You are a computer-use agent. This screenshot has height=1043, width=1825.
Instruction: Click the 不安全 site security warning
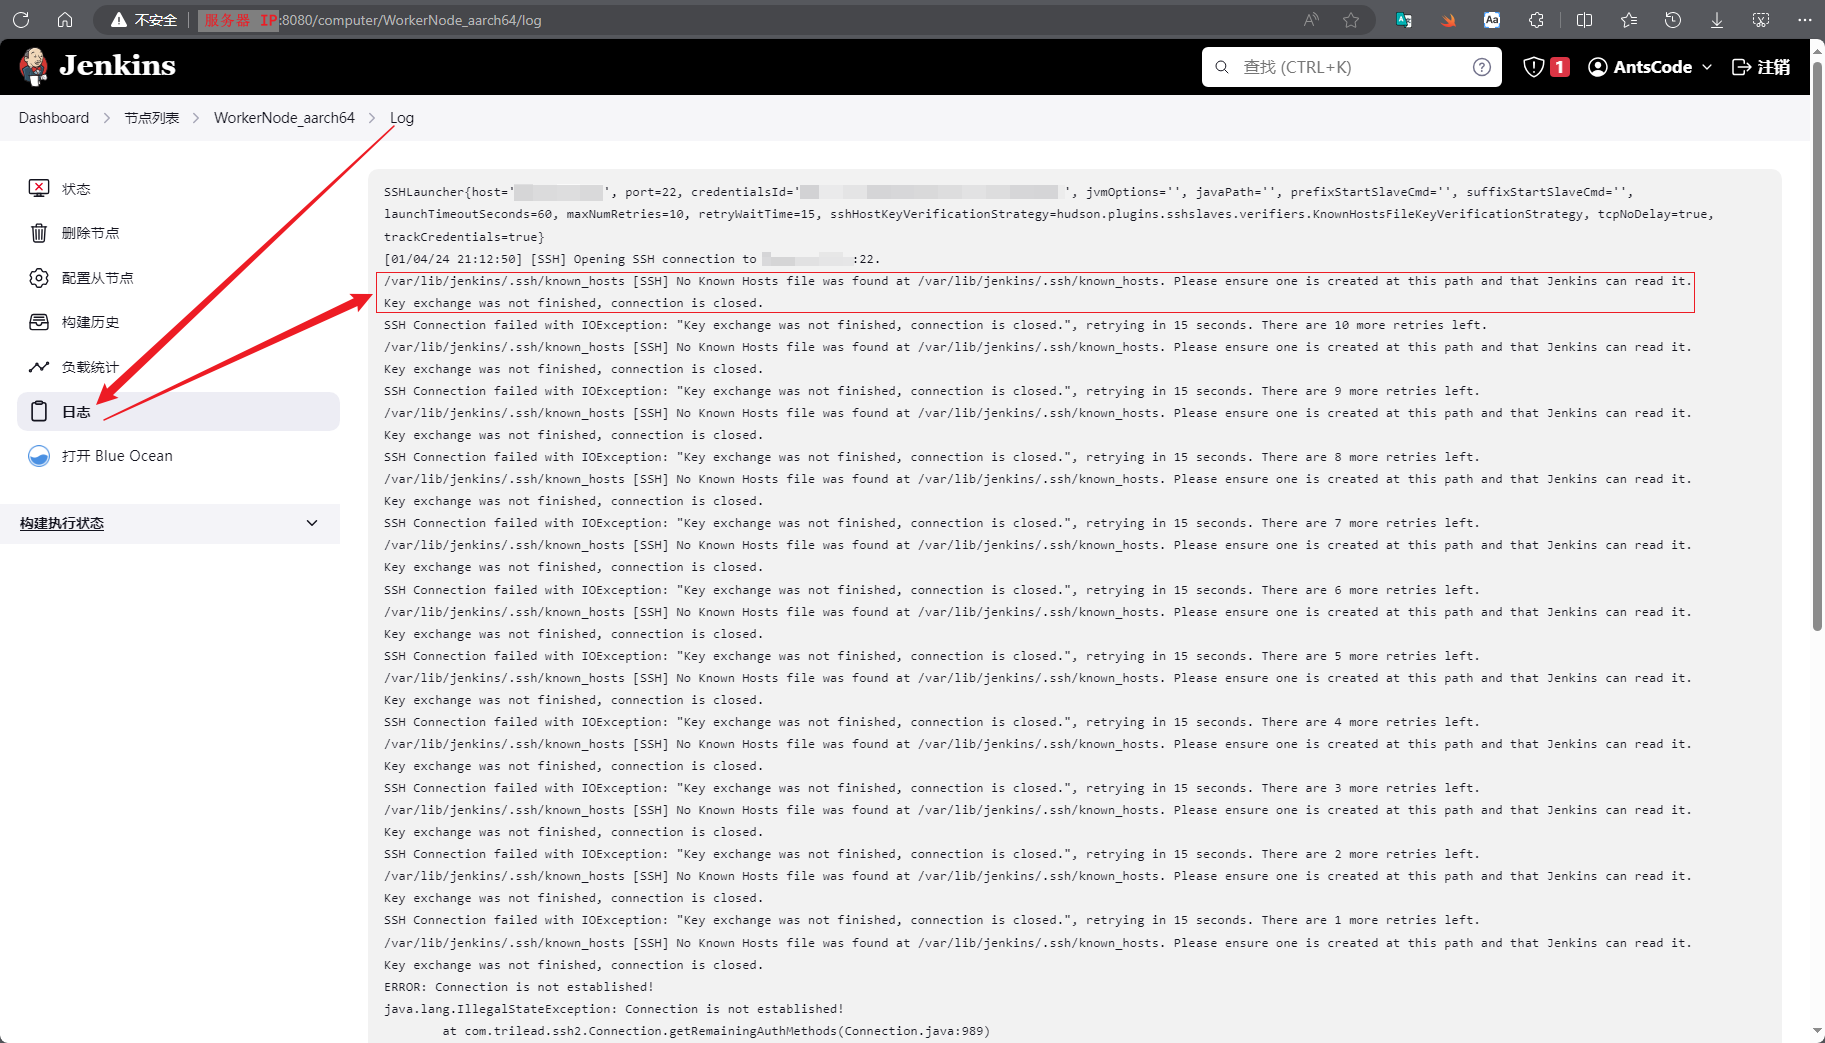coord(144,20)
